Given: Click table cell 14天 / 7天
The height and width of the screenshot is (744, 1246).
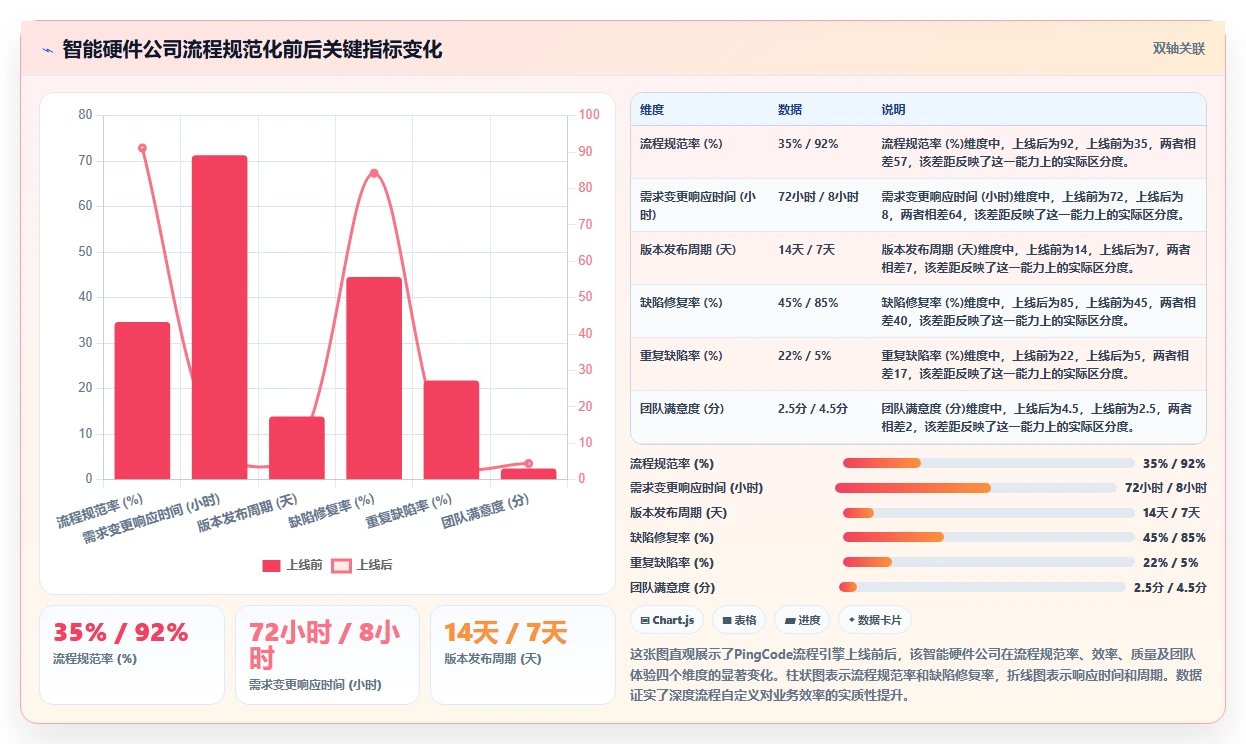Looking at the screenshot, I should pos(806,250).
